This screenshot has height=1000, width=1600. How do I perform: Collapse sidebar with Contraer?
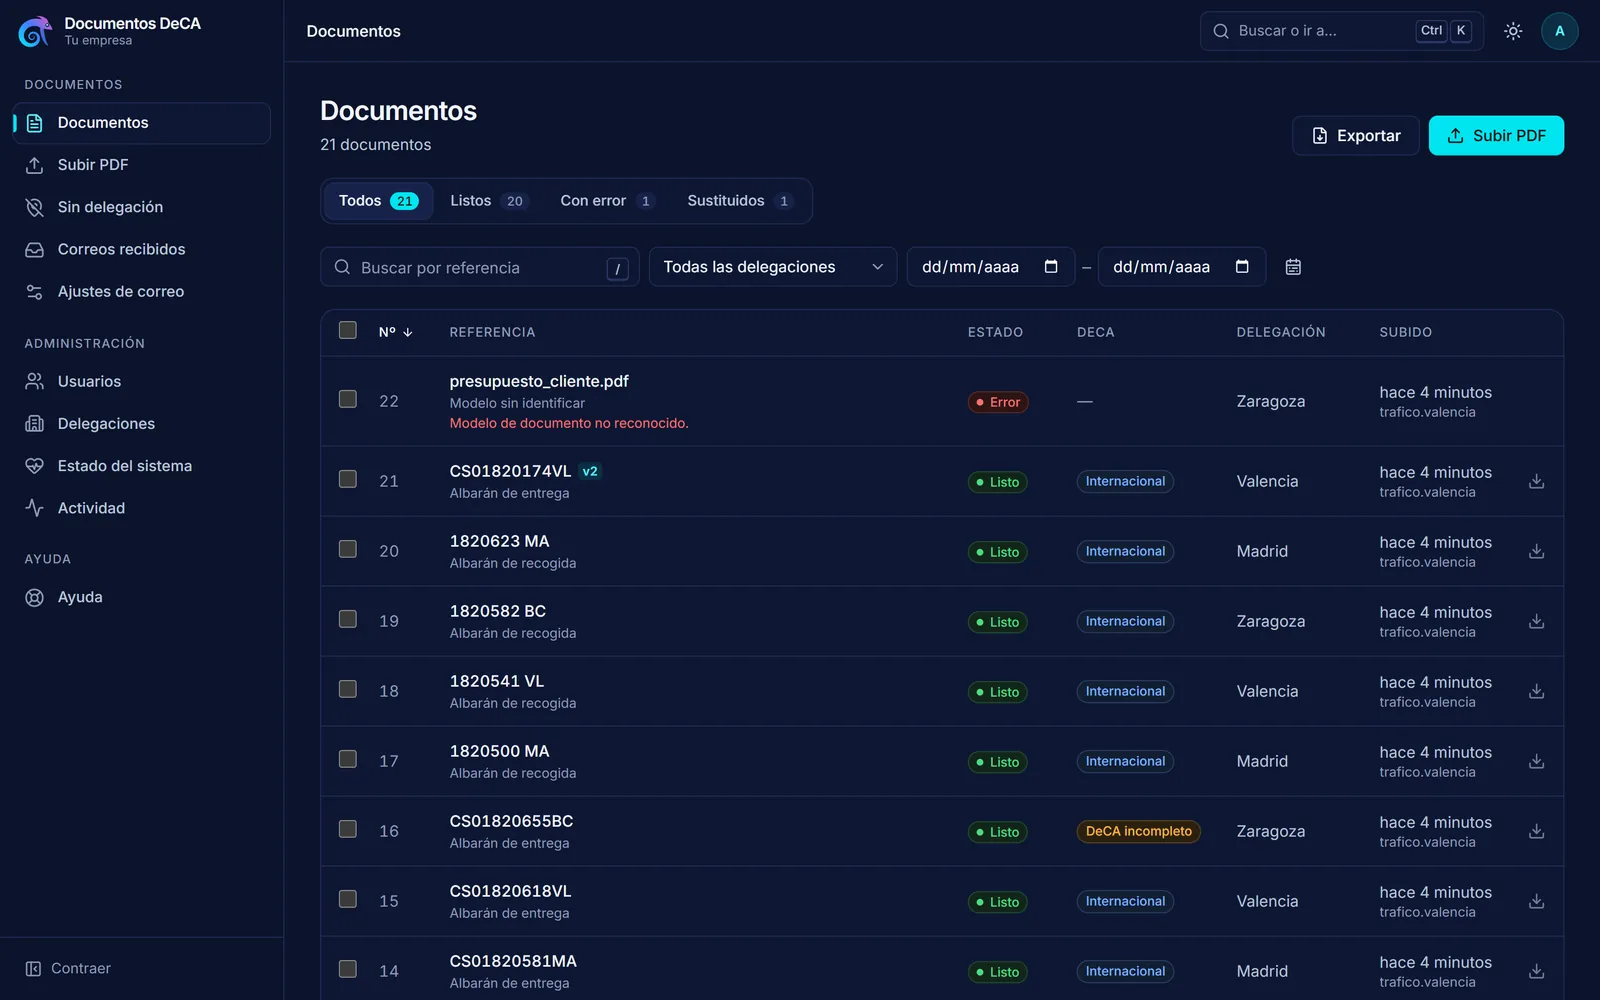point(68,968)
